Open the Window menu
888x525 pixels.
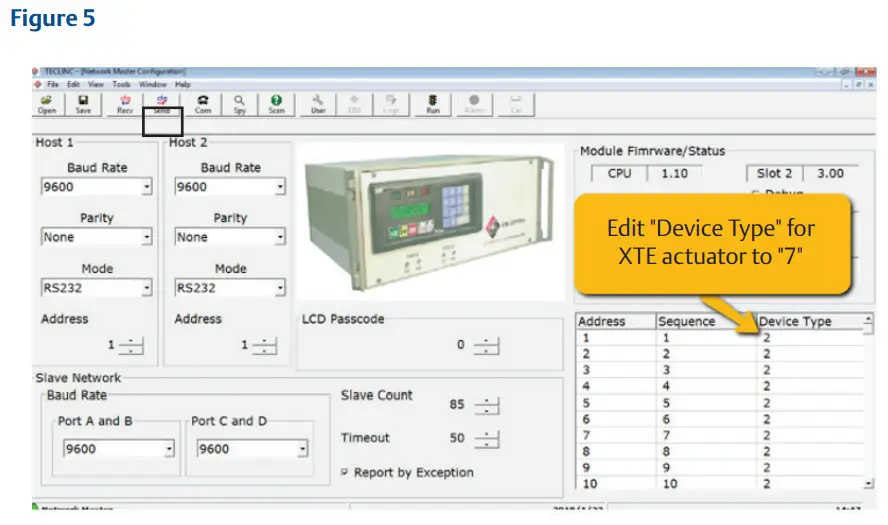click(153, 84)
